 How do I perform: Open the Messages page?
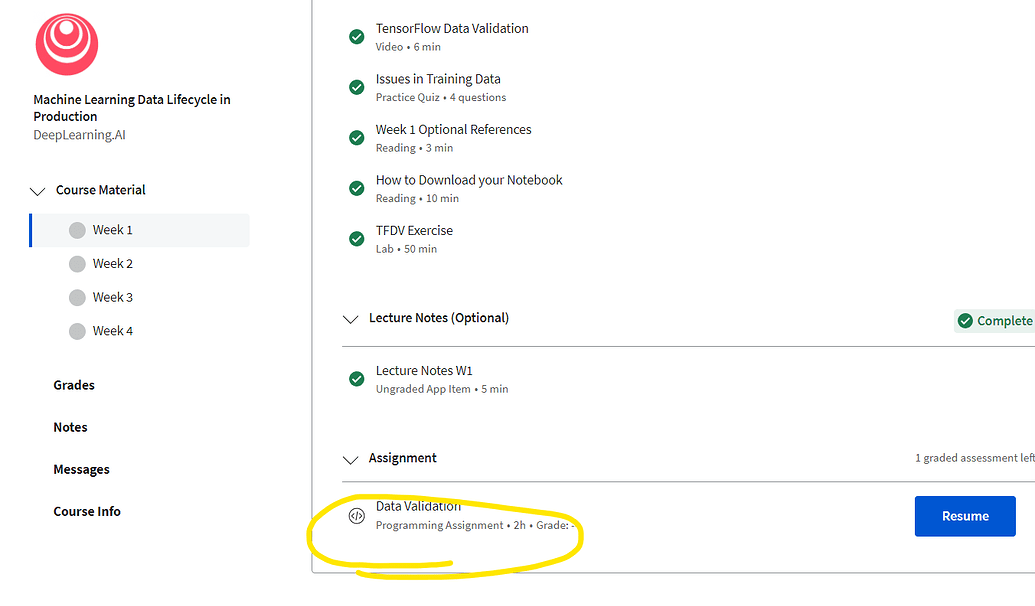81,469
